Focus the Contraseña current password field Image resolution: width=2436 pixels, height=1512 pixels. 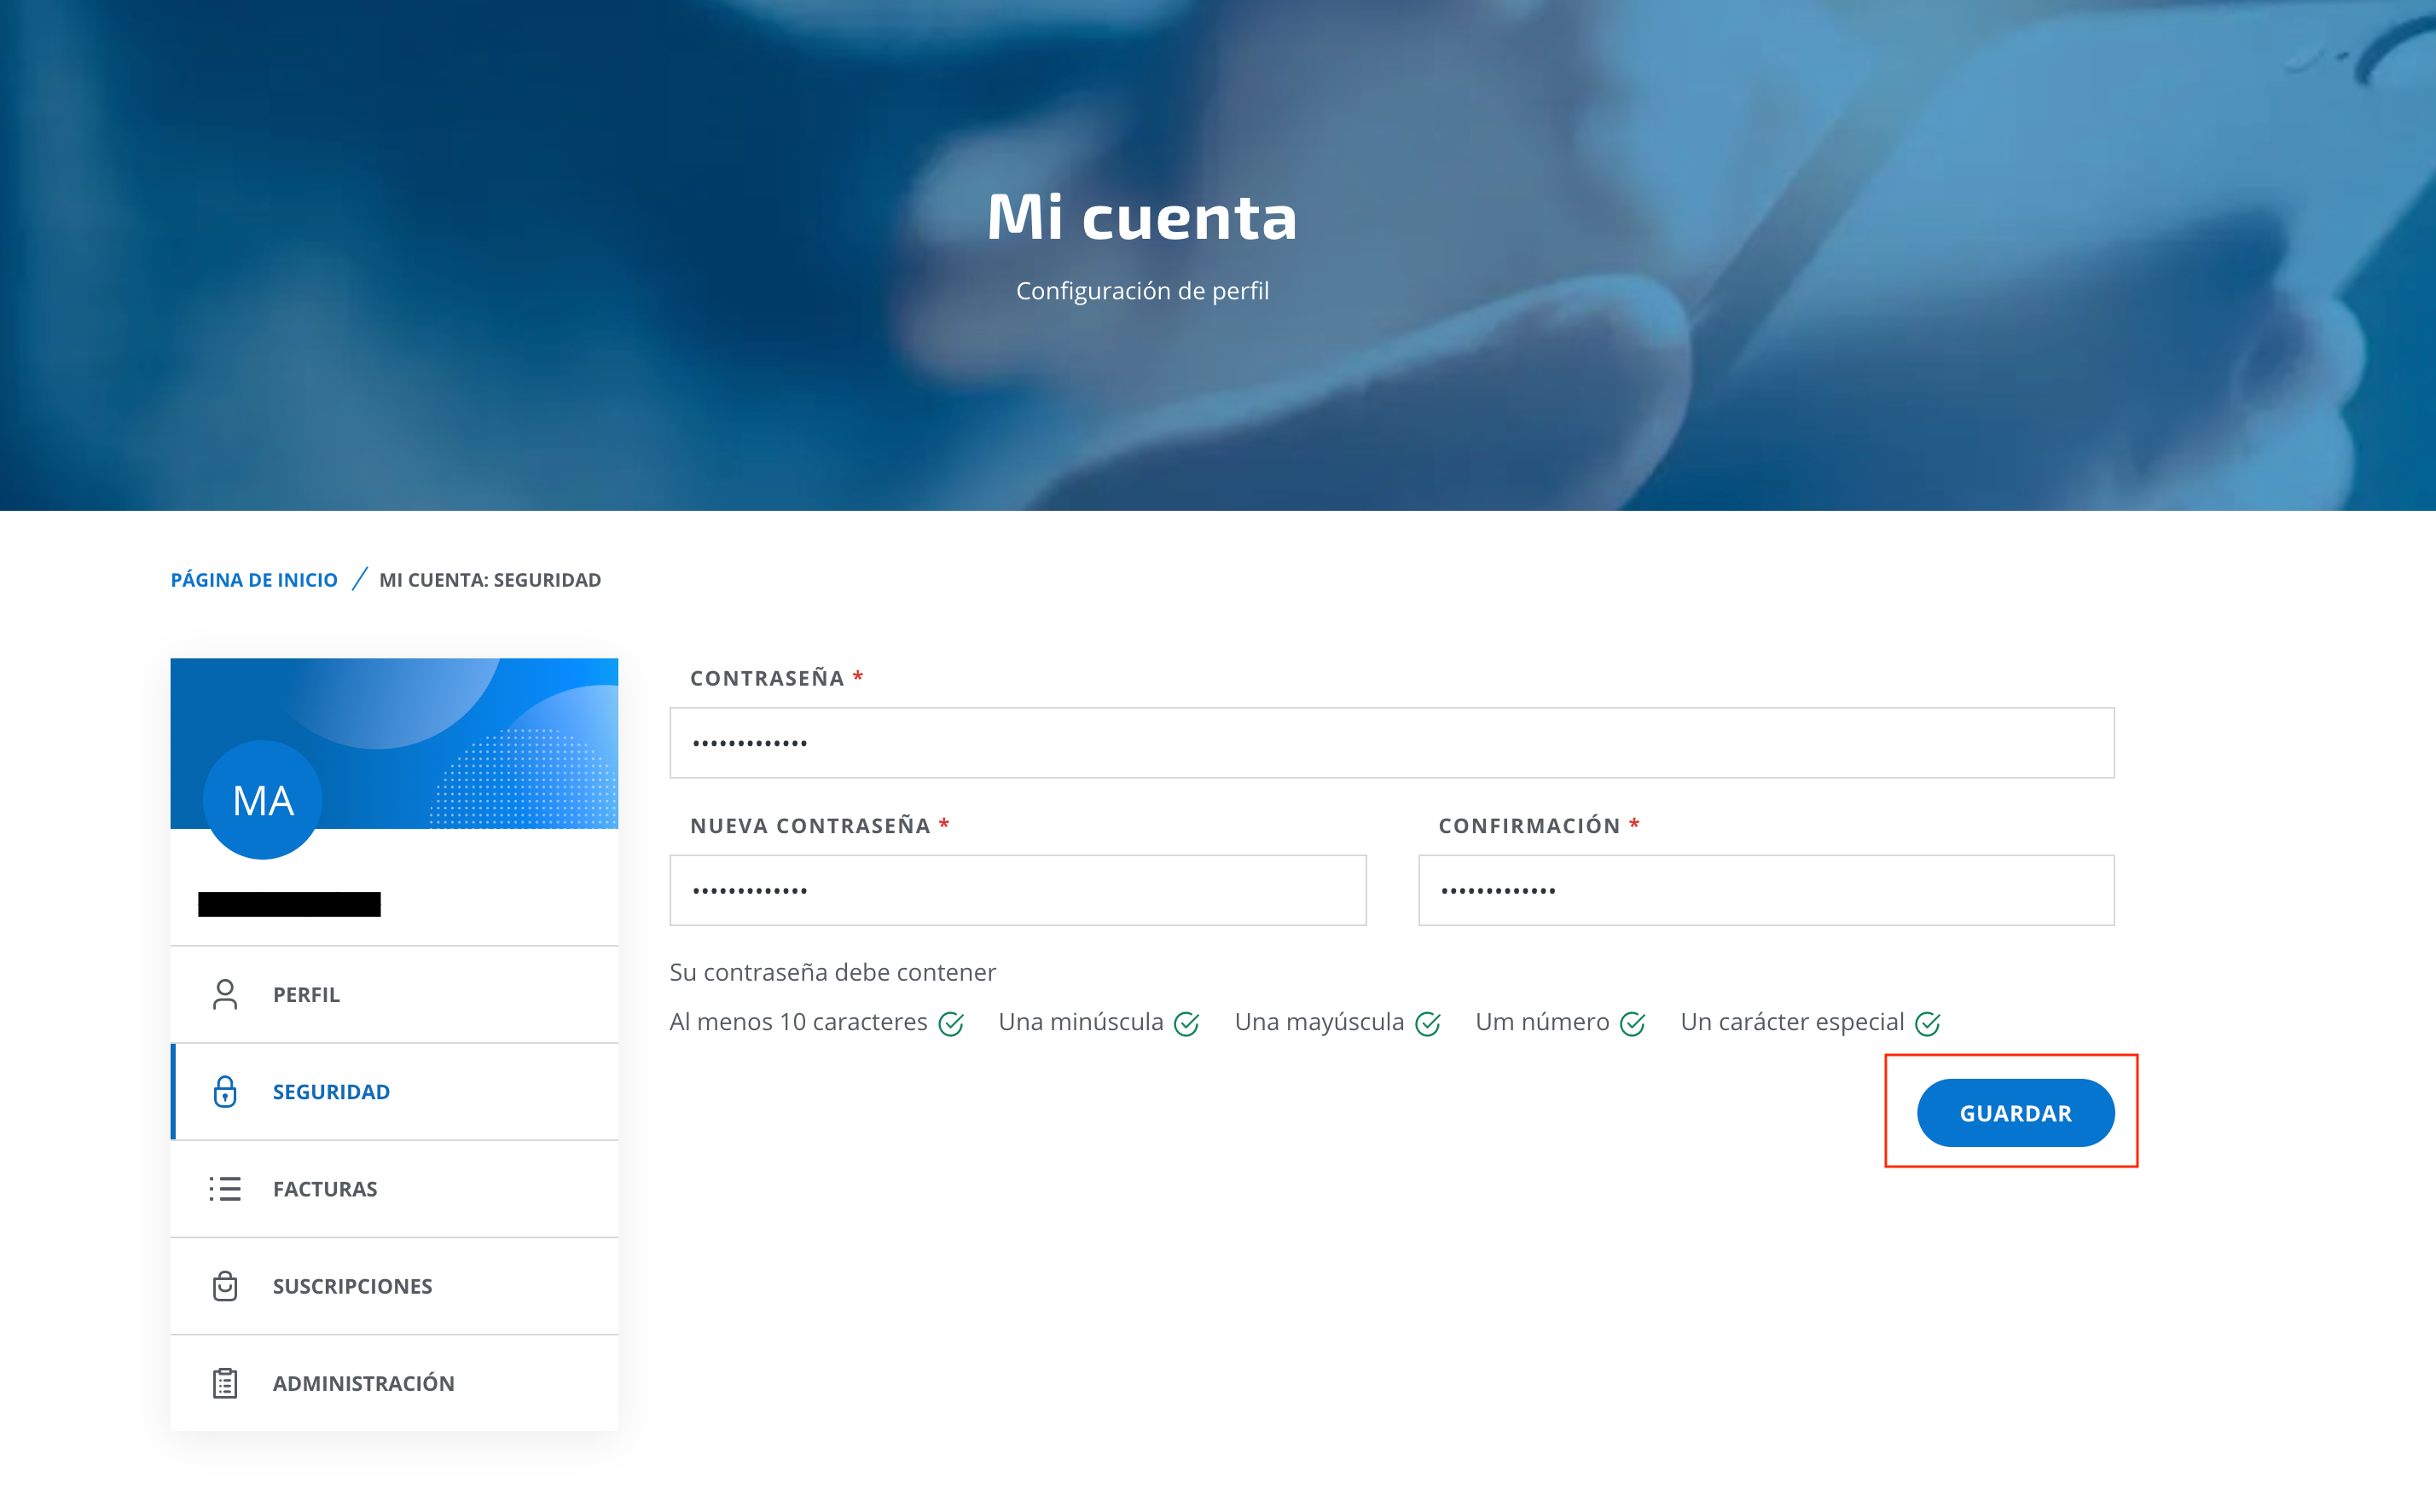1391,743
